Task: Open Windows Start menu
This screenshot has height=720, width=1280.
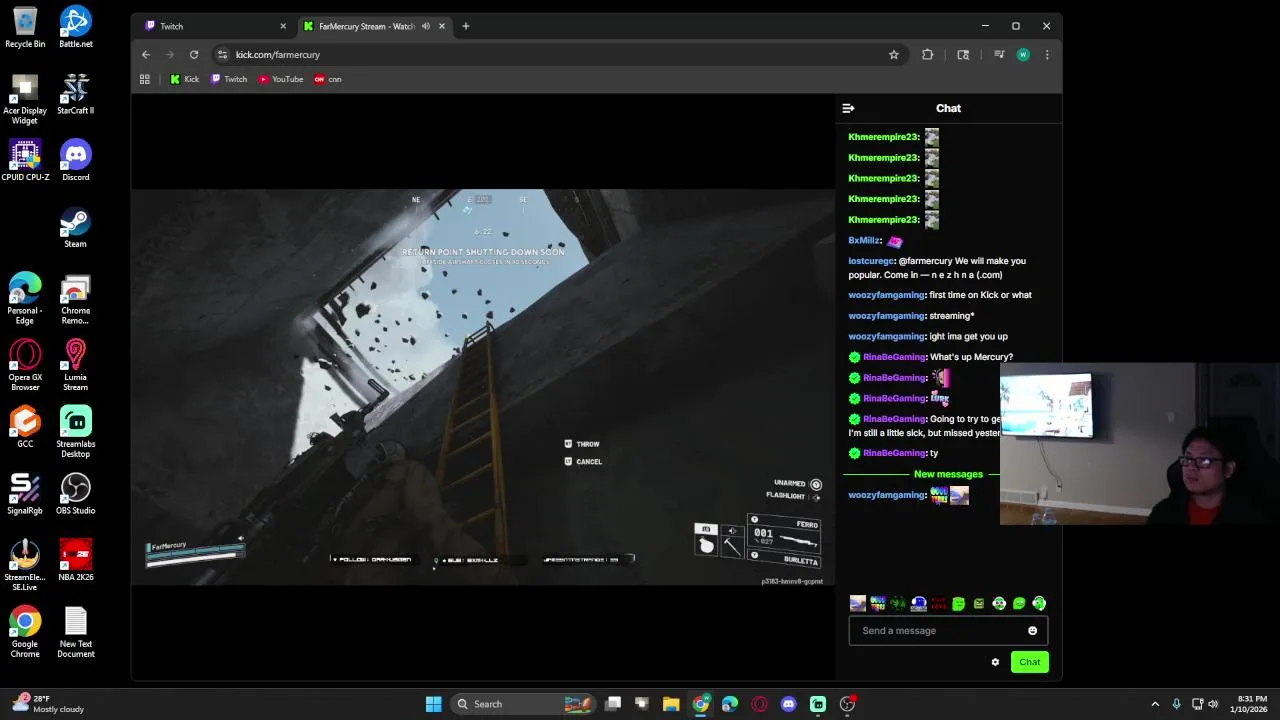Action: point(433,704)
